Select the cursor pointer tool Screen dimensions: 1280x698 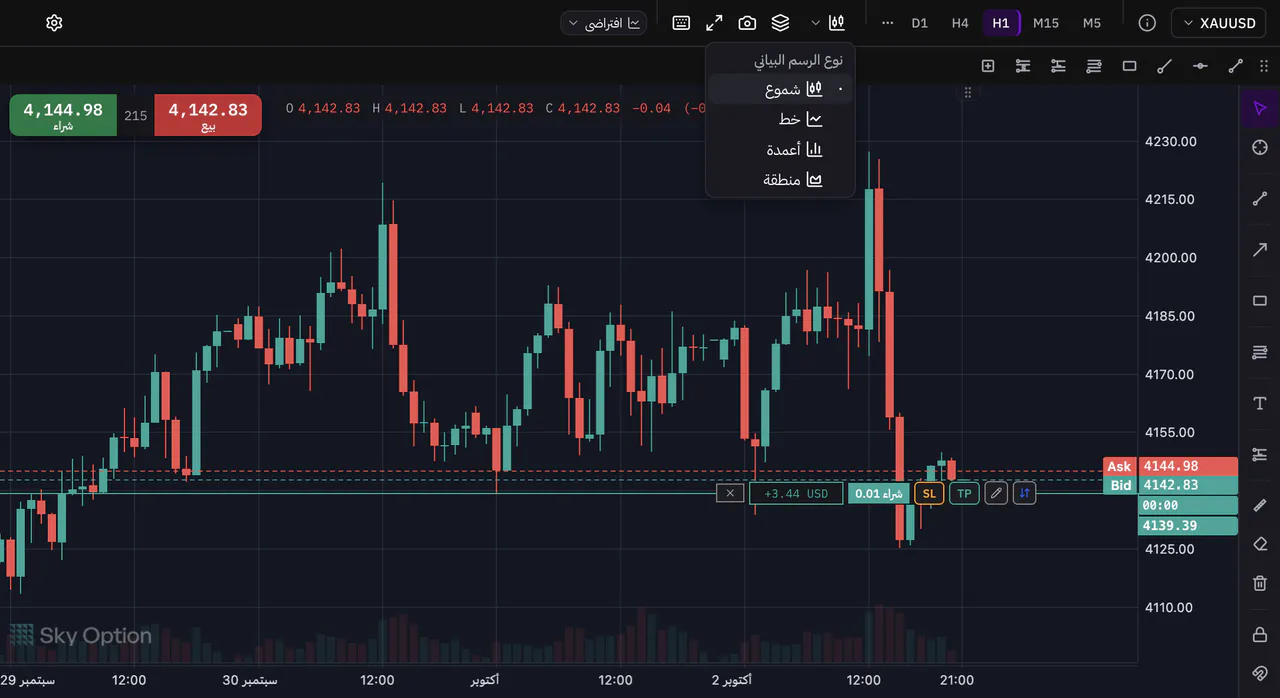(1260, 109)
